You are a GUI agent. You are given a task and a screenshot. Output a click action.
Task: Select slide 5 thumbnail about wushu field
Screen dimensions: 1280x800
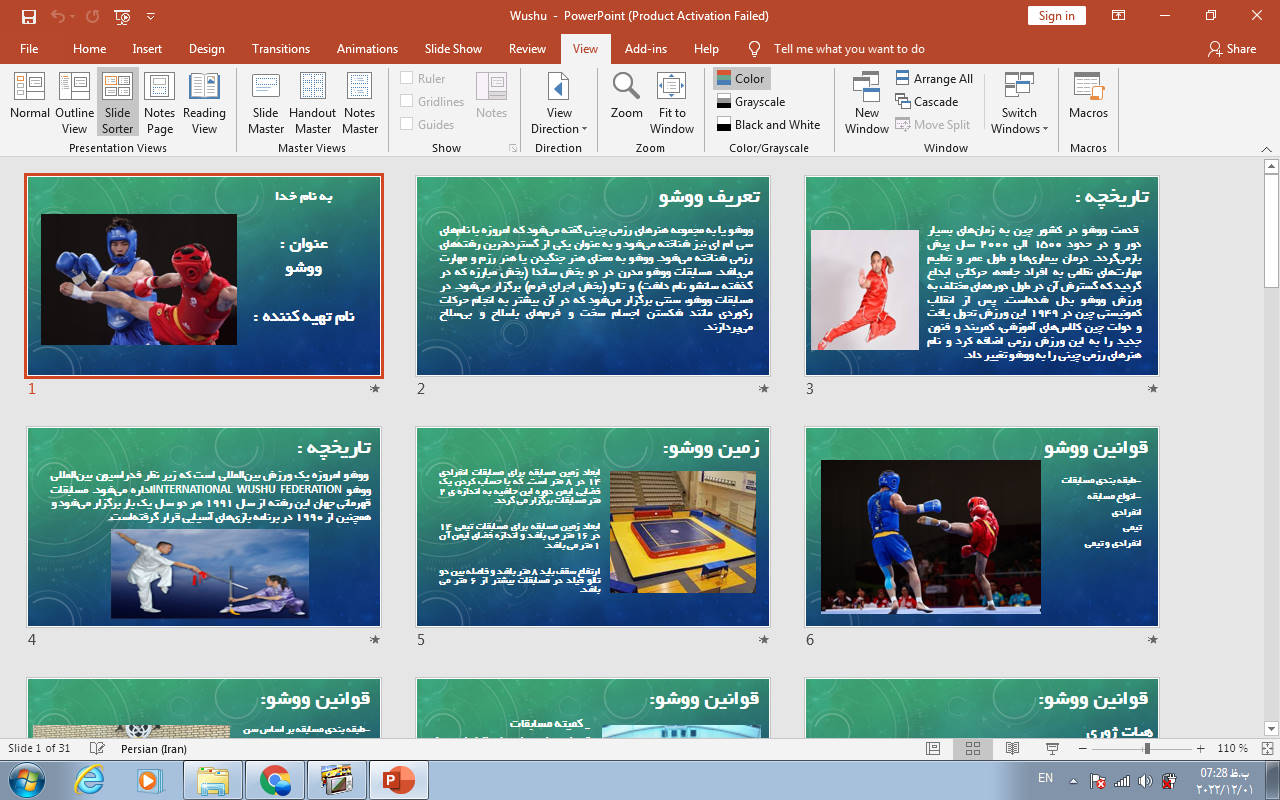coord(593,527)
